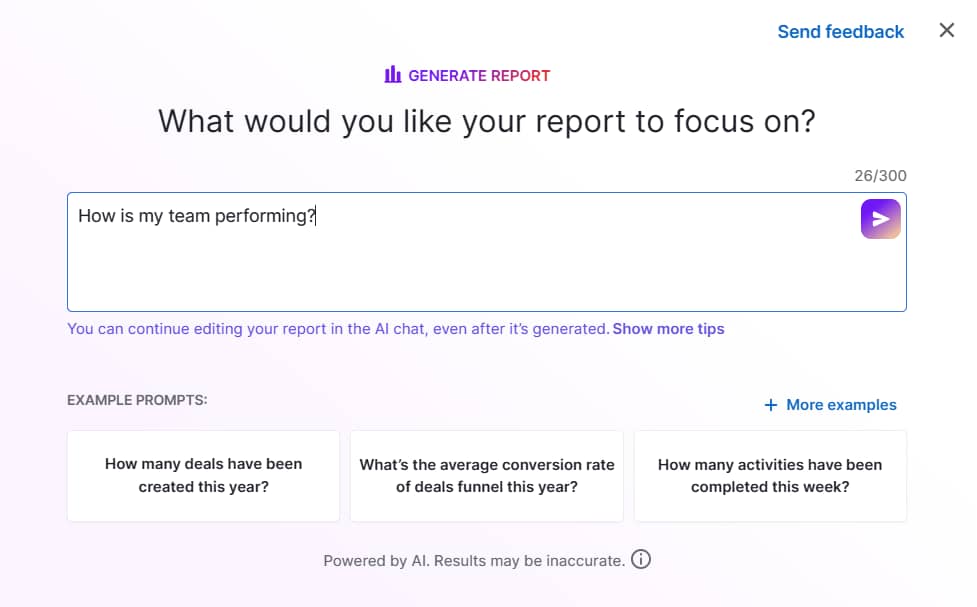
Task: Tap the blue plus sign near example prompts
Action: pyautogui.click(x=770, y=404)
